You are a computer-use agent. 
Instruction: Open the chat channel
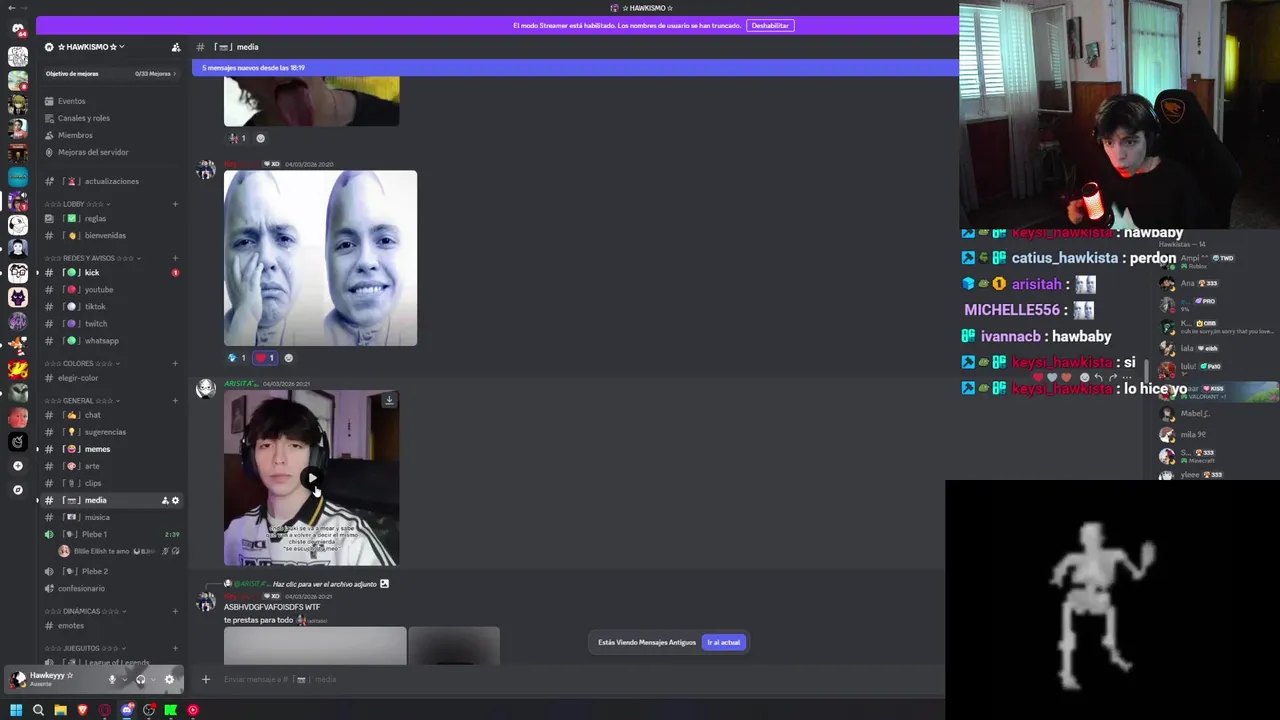click(92, 415)
